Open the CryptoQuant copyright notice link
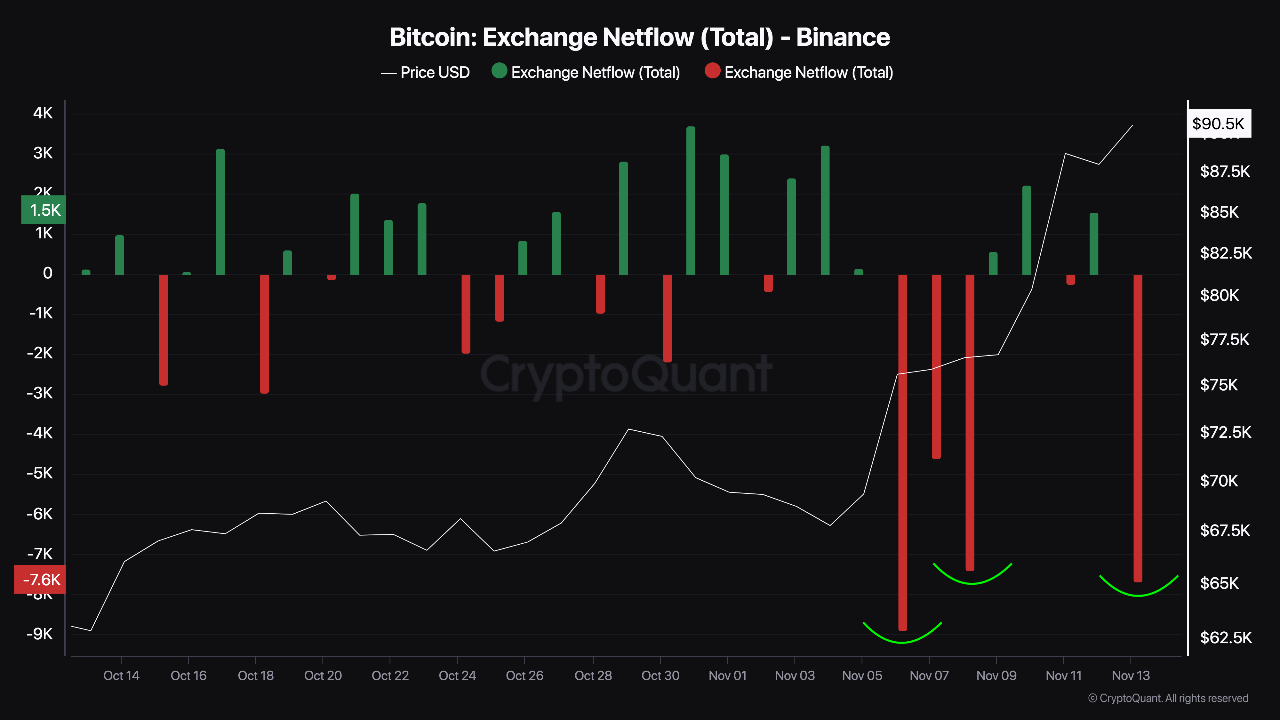This screenshot has height=720, width=1280. [x=1168, y=698]
